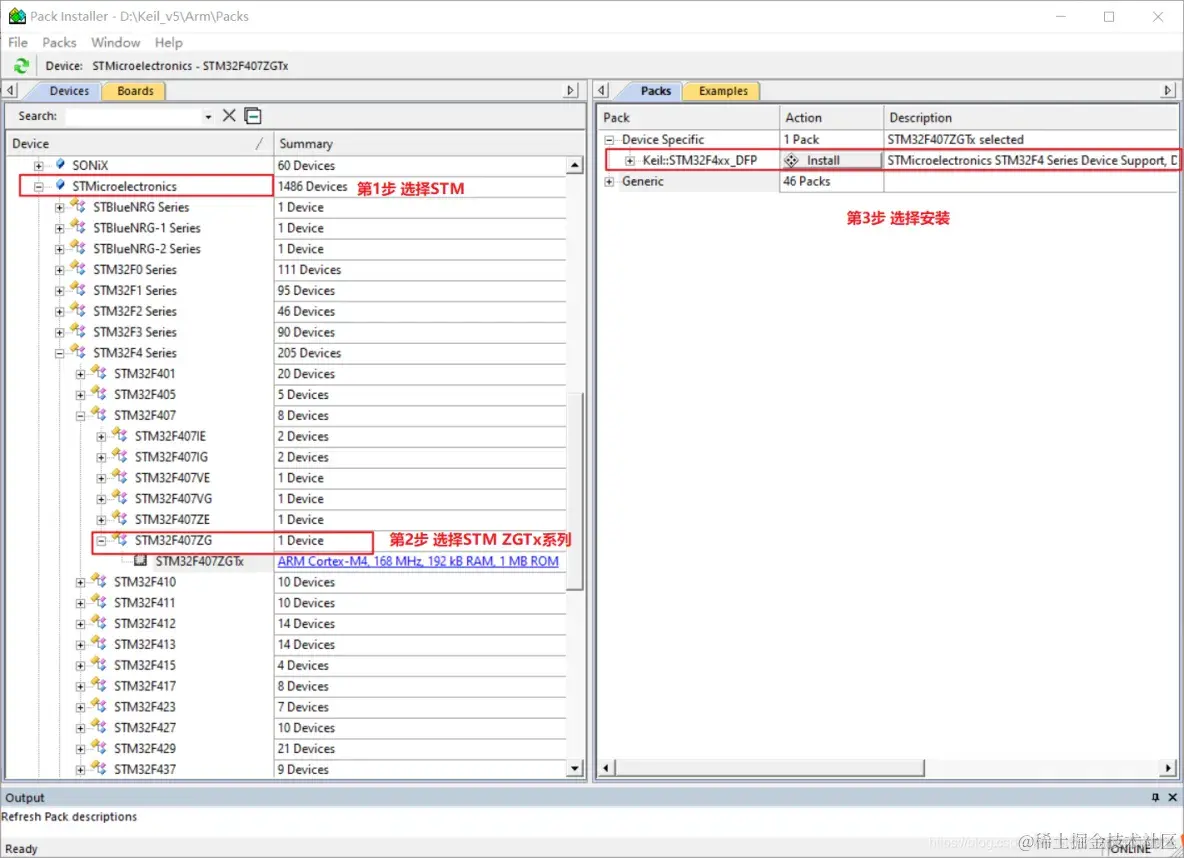Expand the STM32F3 Series node
The image size is (1184, 858).
tap(60, 332)
